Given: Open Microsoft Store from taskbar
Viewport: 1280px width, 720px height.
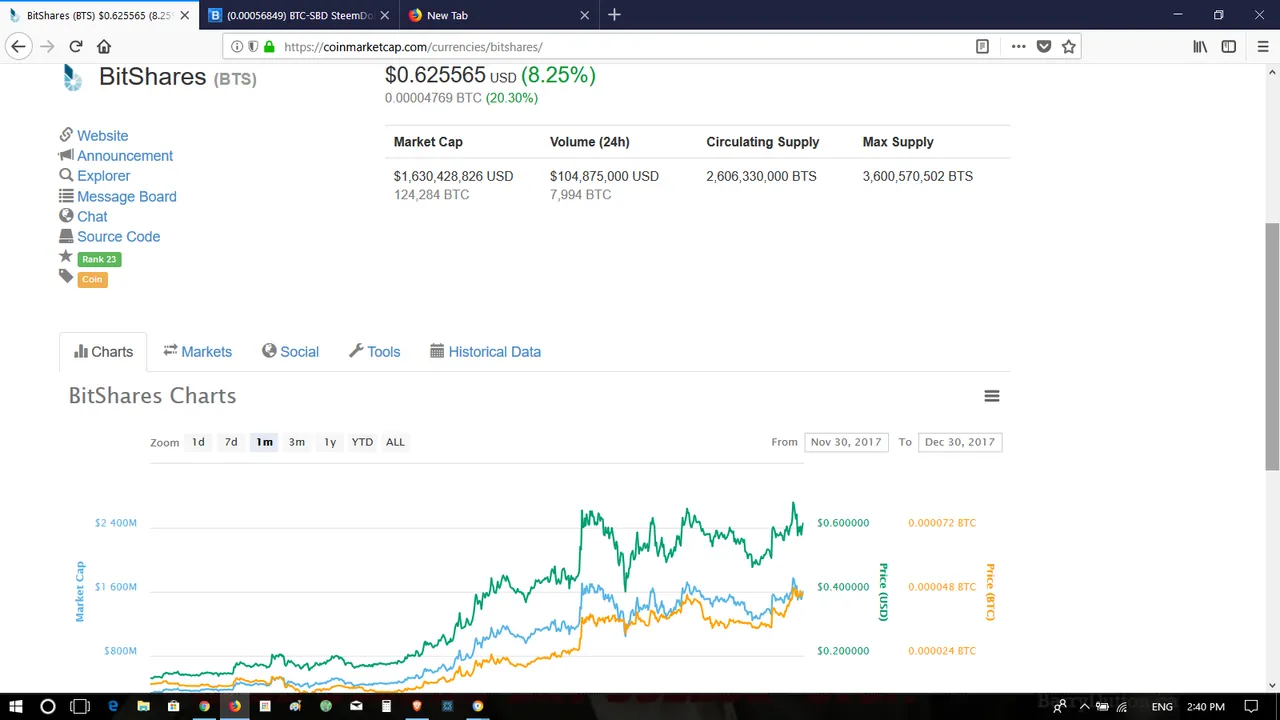Looking at the screenshot, I should click(x=174, y=706).
